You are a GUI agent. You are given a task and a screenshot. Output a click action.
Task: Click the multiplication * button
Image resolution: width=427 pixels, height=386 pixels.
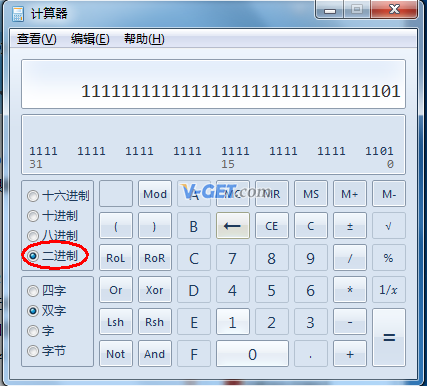click(350, 290)
